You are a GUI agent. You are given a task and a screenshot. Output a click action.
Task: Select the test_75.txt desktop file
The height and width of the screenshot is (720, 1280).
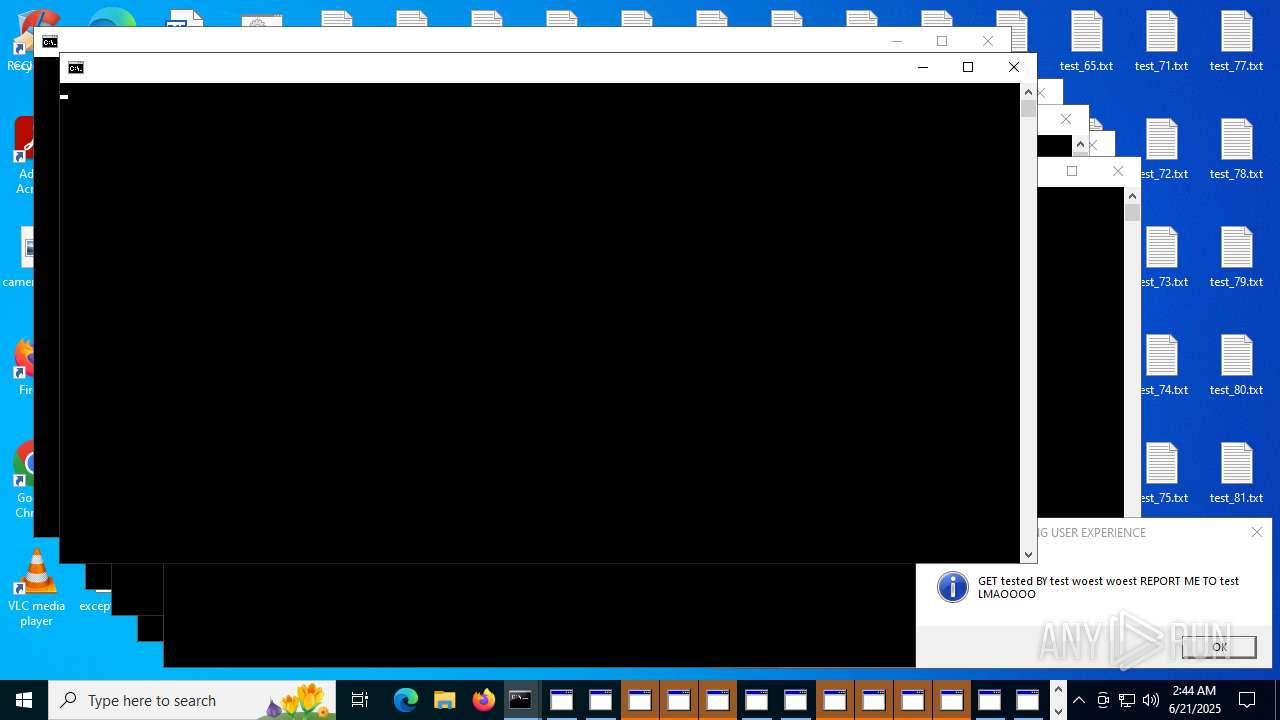1164,474
